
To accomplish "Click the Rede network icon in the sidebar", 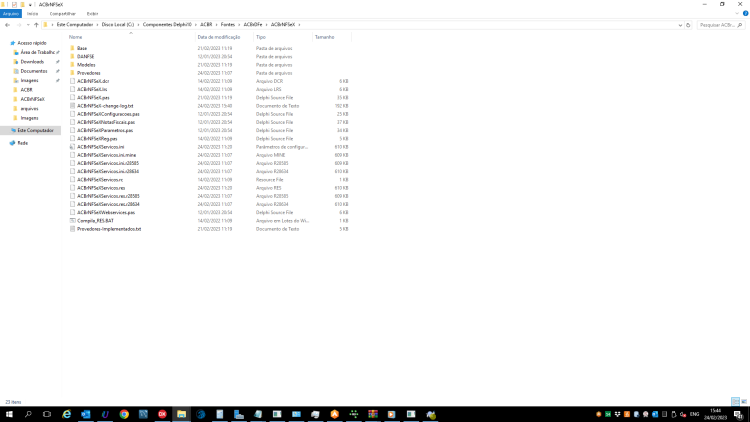I will coord(12,143).
